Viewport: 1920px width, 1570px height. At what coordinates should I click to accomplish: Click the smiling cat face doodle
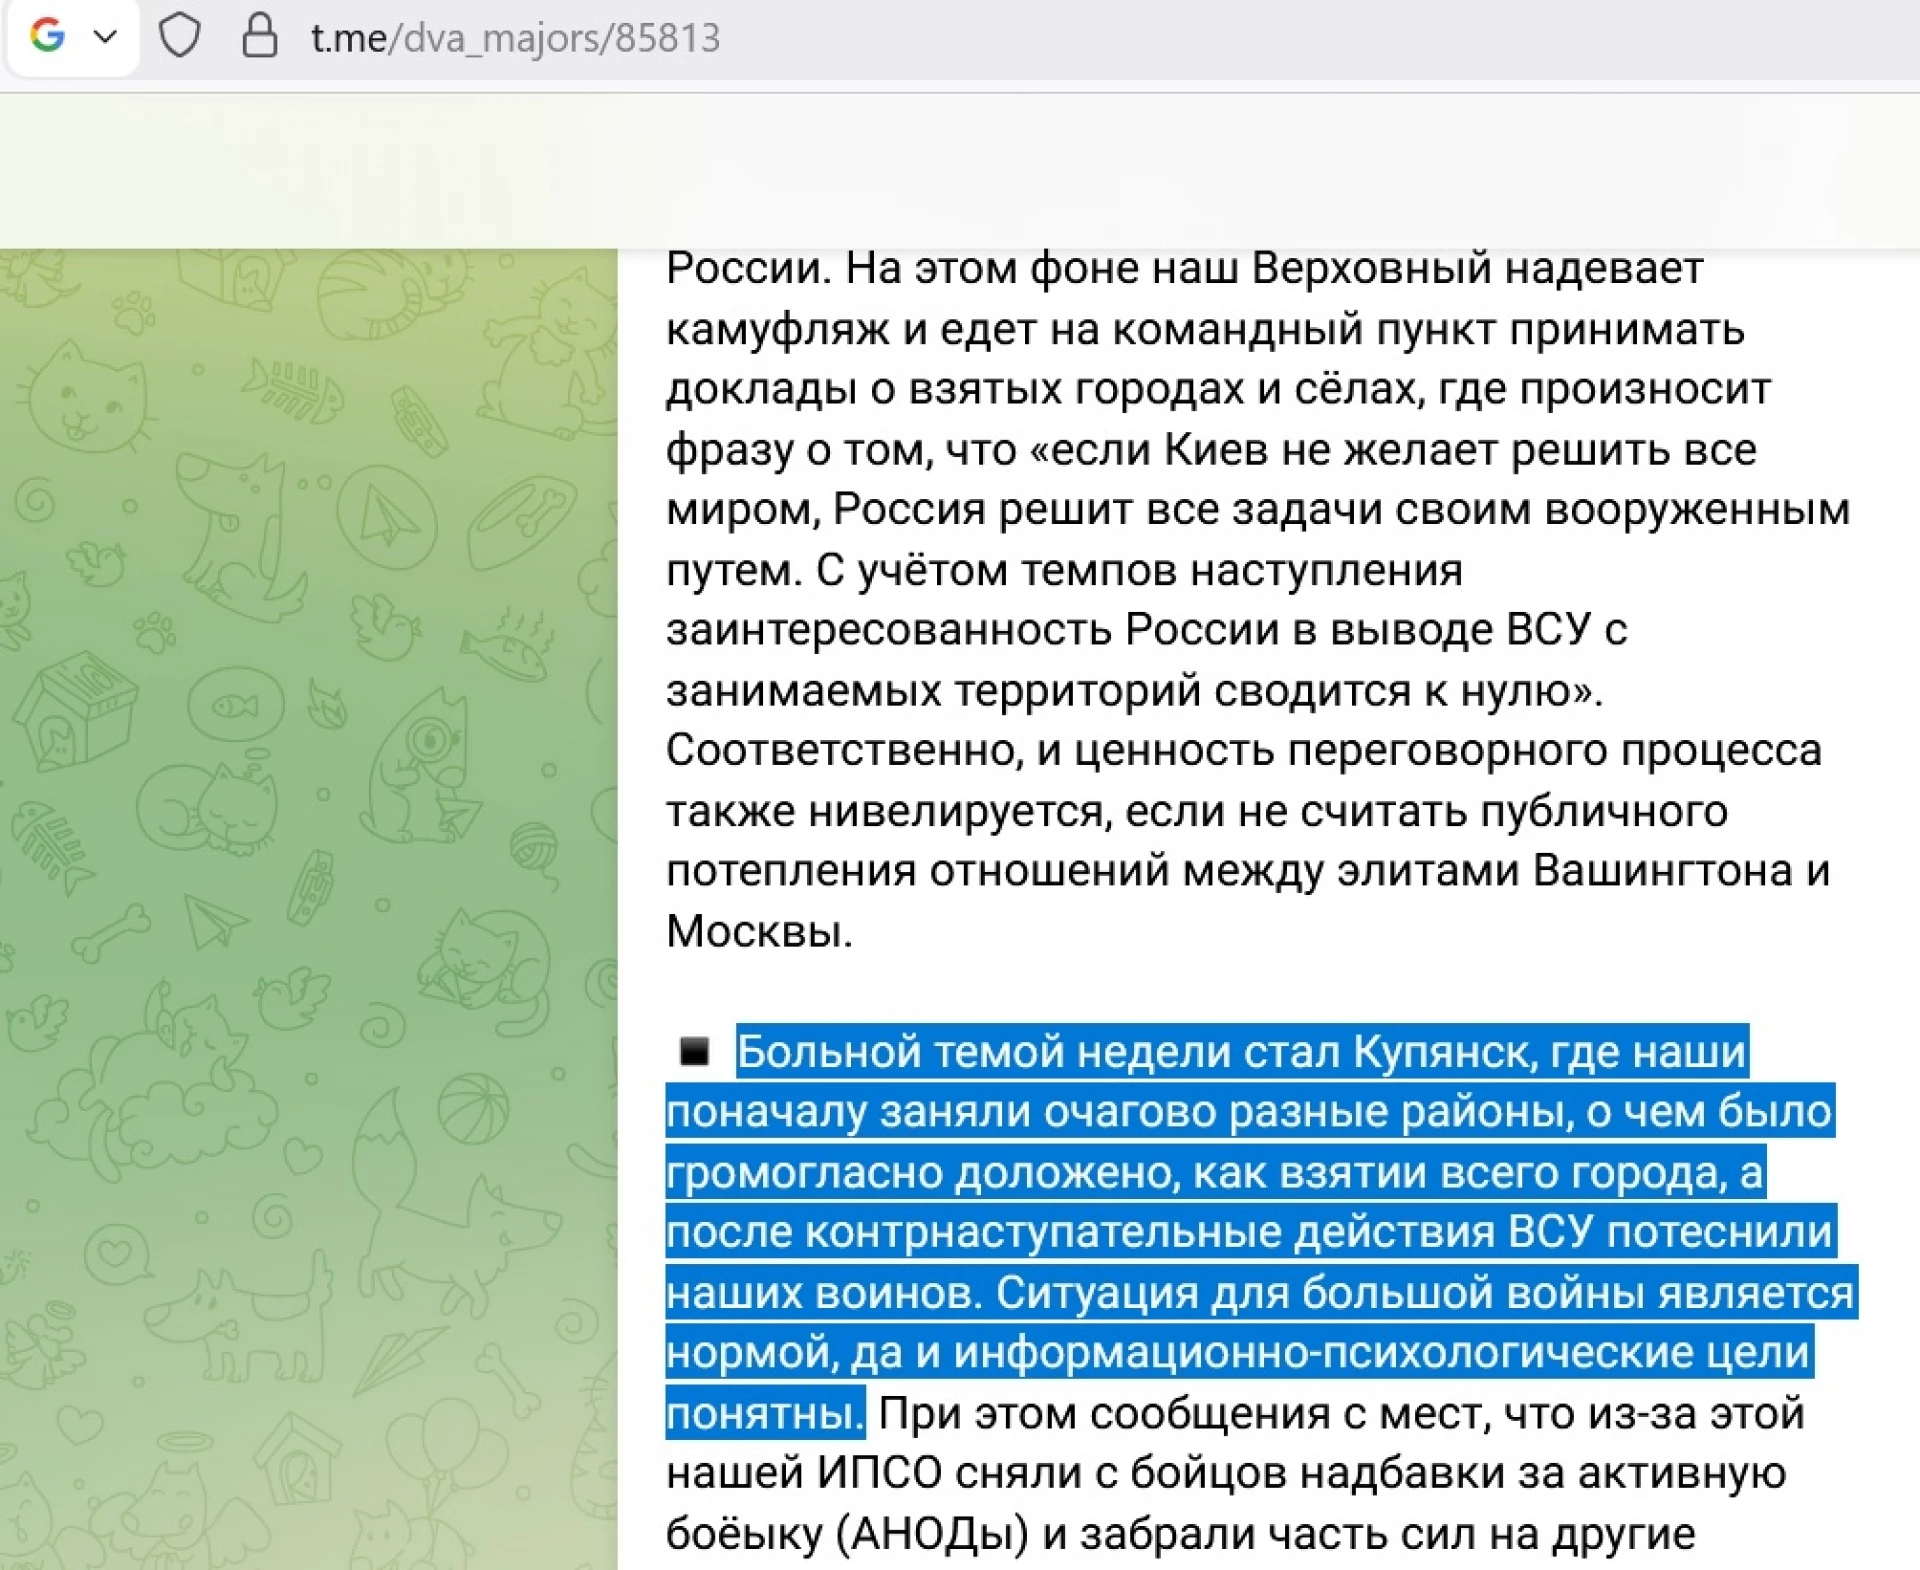point(87,400)
